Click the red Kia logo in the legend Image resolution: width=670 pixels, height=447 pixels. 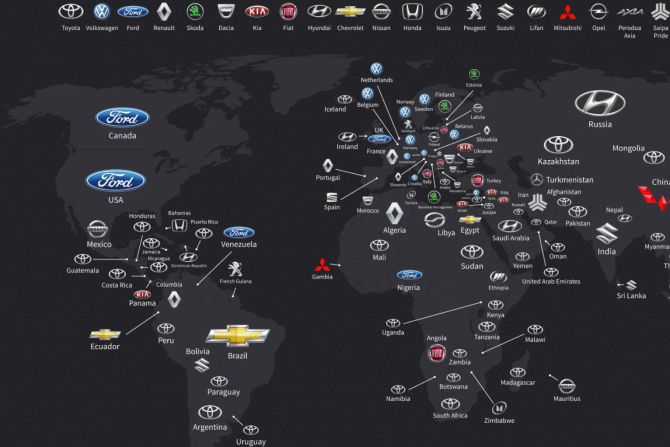257,12
